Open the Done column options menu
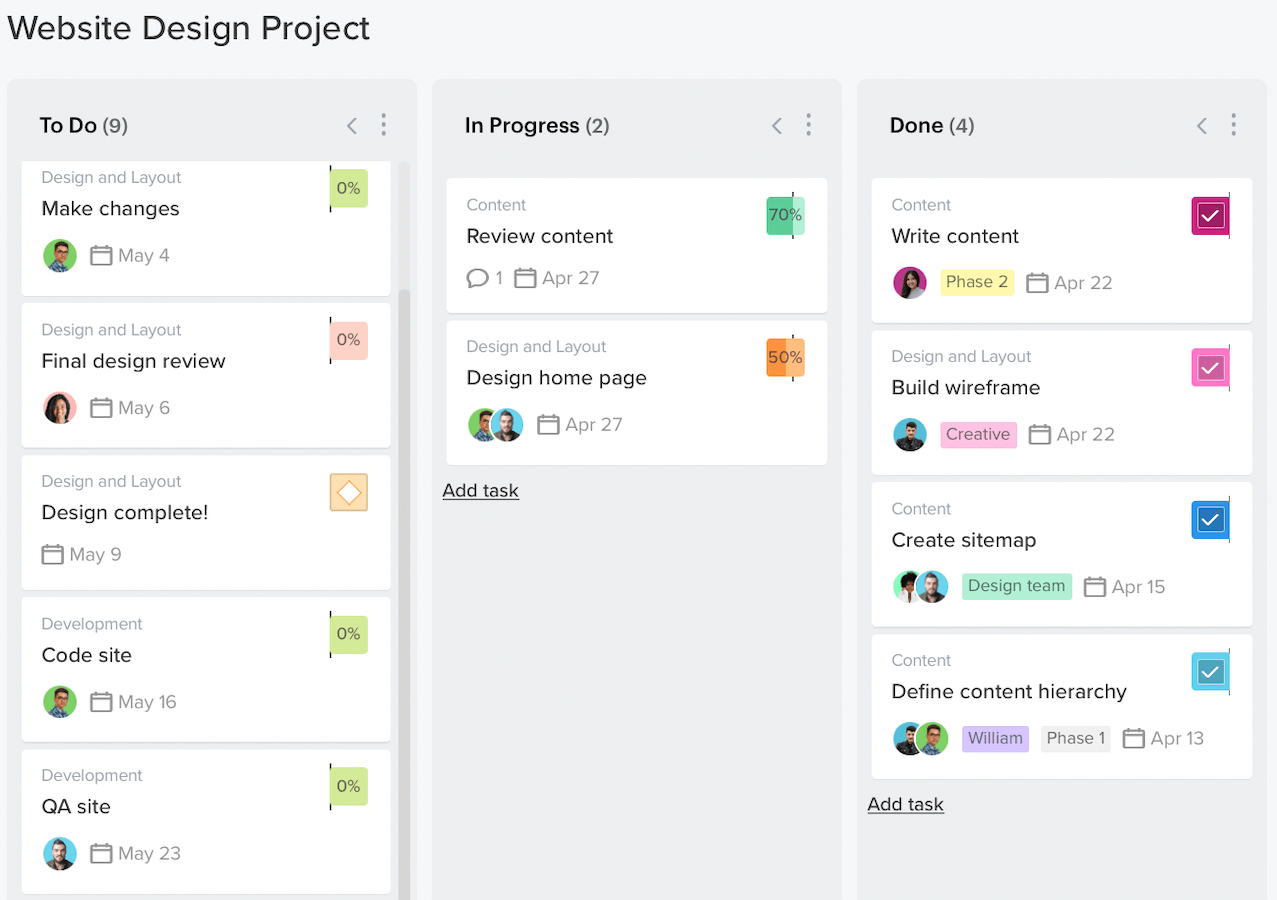The image size is (1277, 900). point(1233,125)
